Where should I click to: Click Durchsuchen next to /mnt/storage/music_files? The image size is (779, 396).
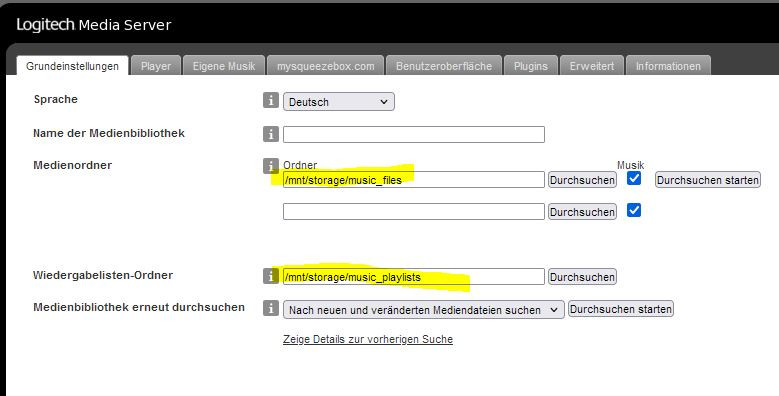point(582,180)
